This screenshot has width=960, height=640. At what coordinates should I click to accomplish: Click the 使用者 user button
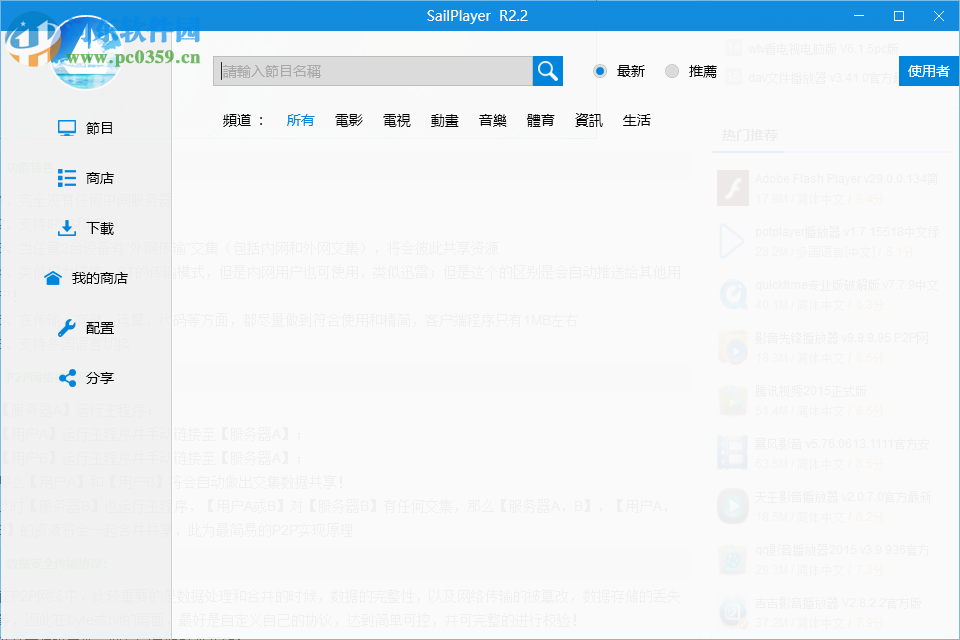[x=929, y=71]
